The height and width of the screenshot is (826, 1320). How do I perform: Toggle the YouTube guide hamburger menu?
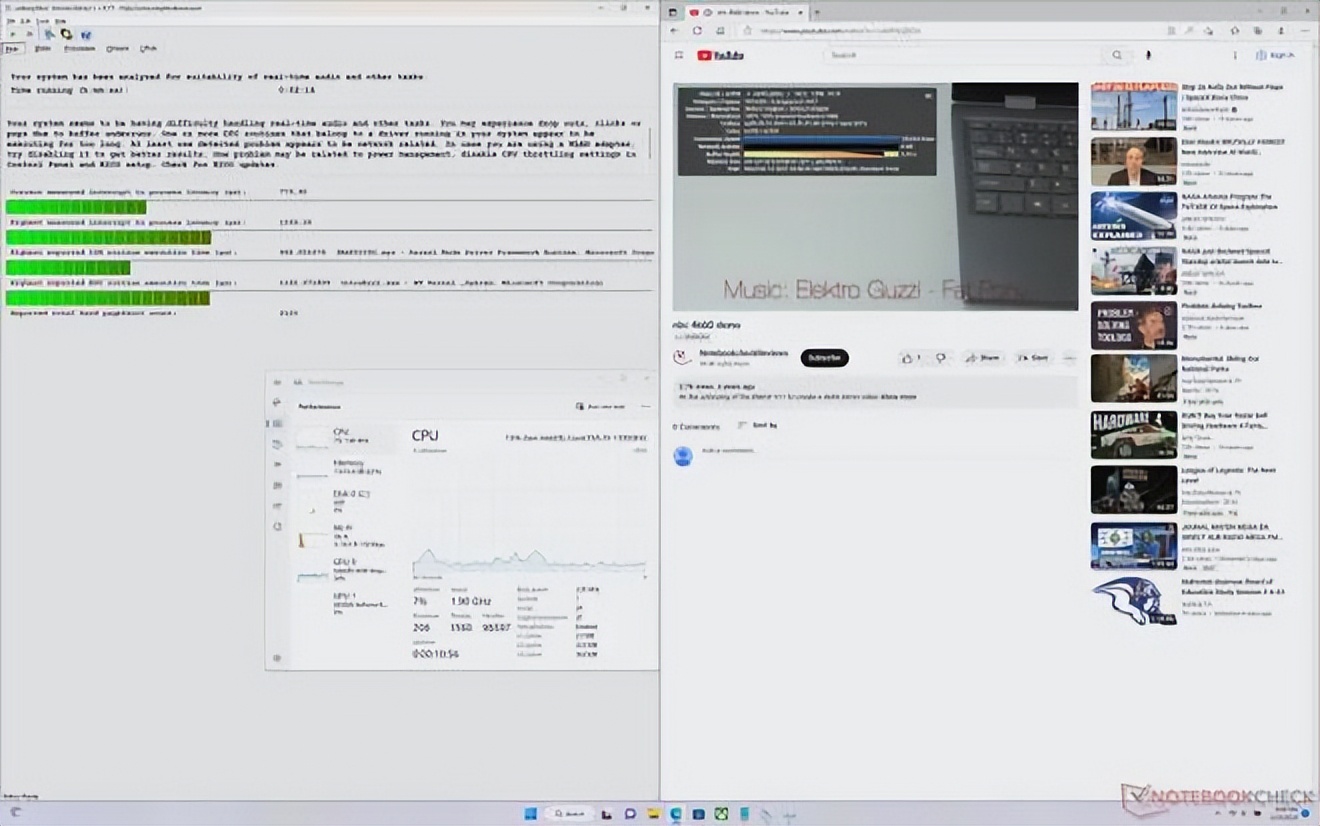(679, 56)
